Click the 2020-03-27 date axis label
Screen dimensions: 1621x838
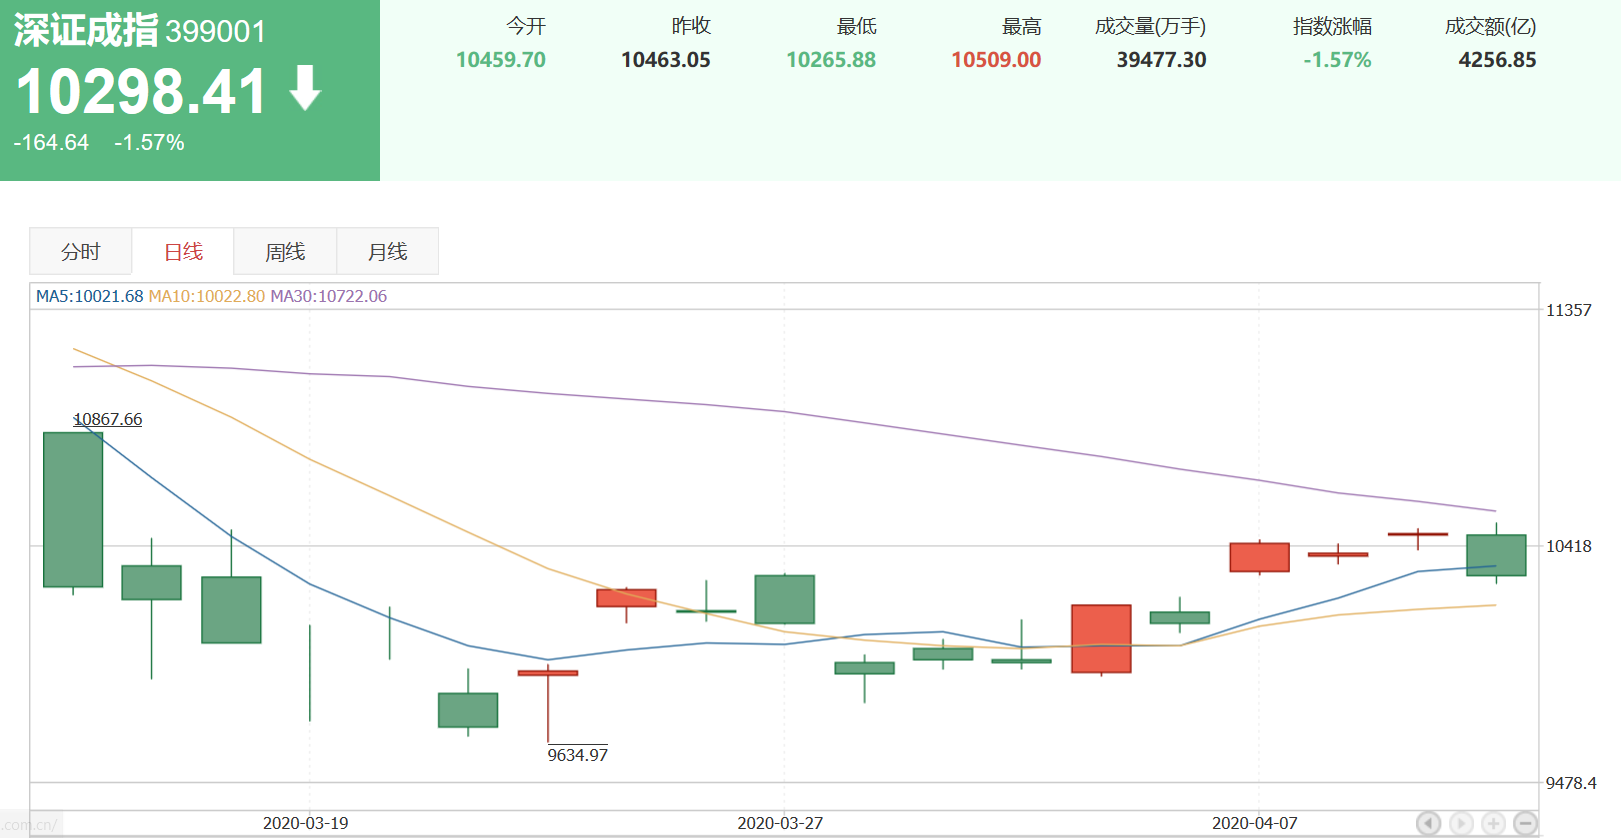(x=780, y=823)
